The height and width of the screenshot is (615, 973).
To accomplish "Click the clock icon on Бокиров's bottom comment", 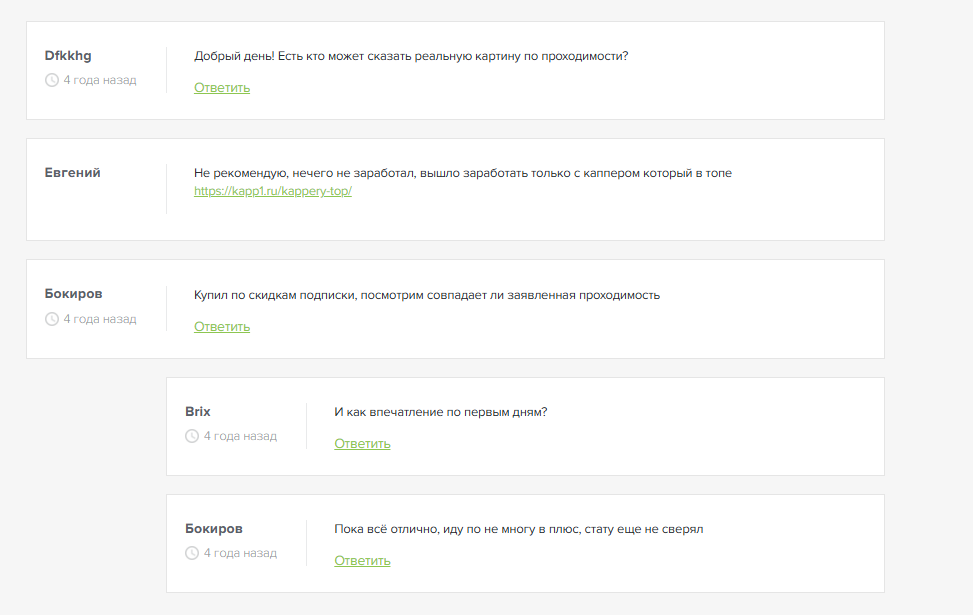I will click(192, 551).
